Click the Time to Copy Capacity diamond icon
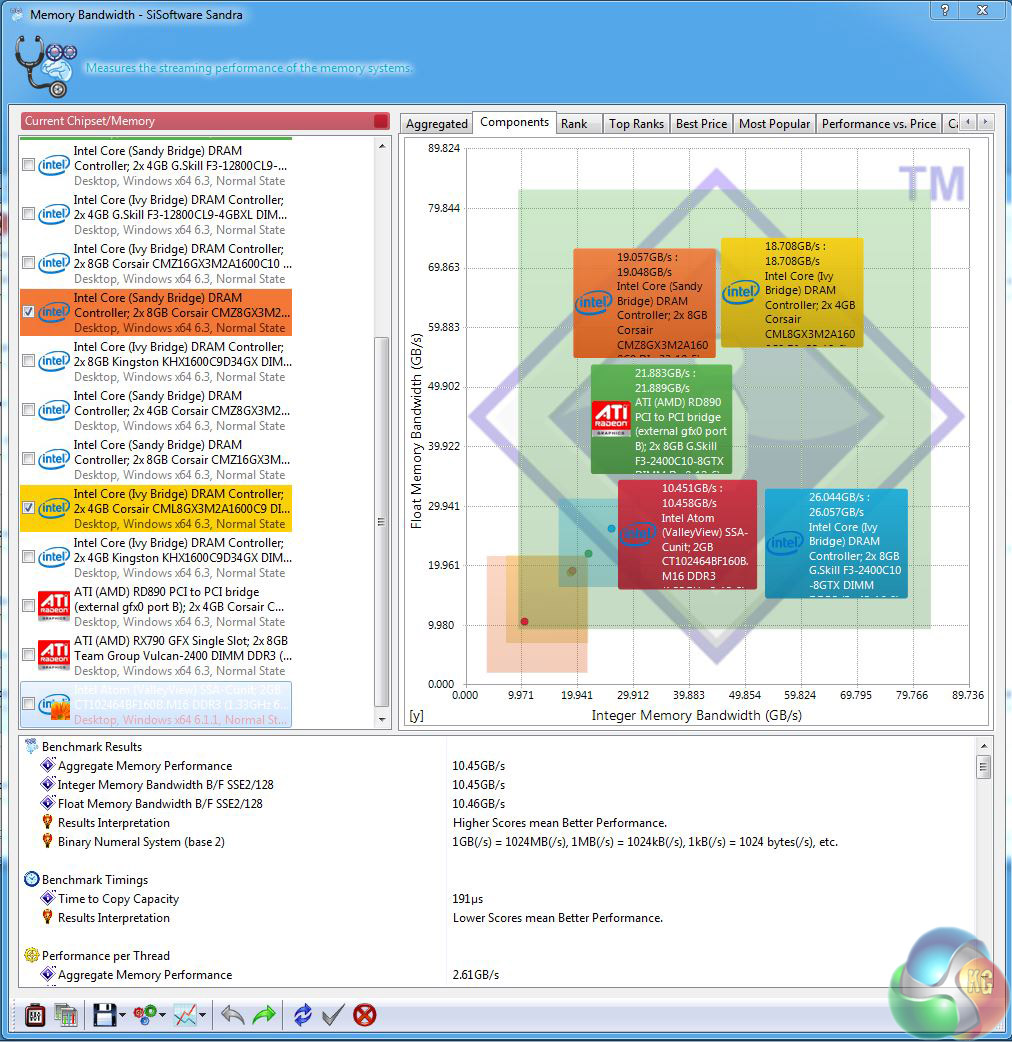This screenshot has height=1042, width=1012. coord(47,898)
